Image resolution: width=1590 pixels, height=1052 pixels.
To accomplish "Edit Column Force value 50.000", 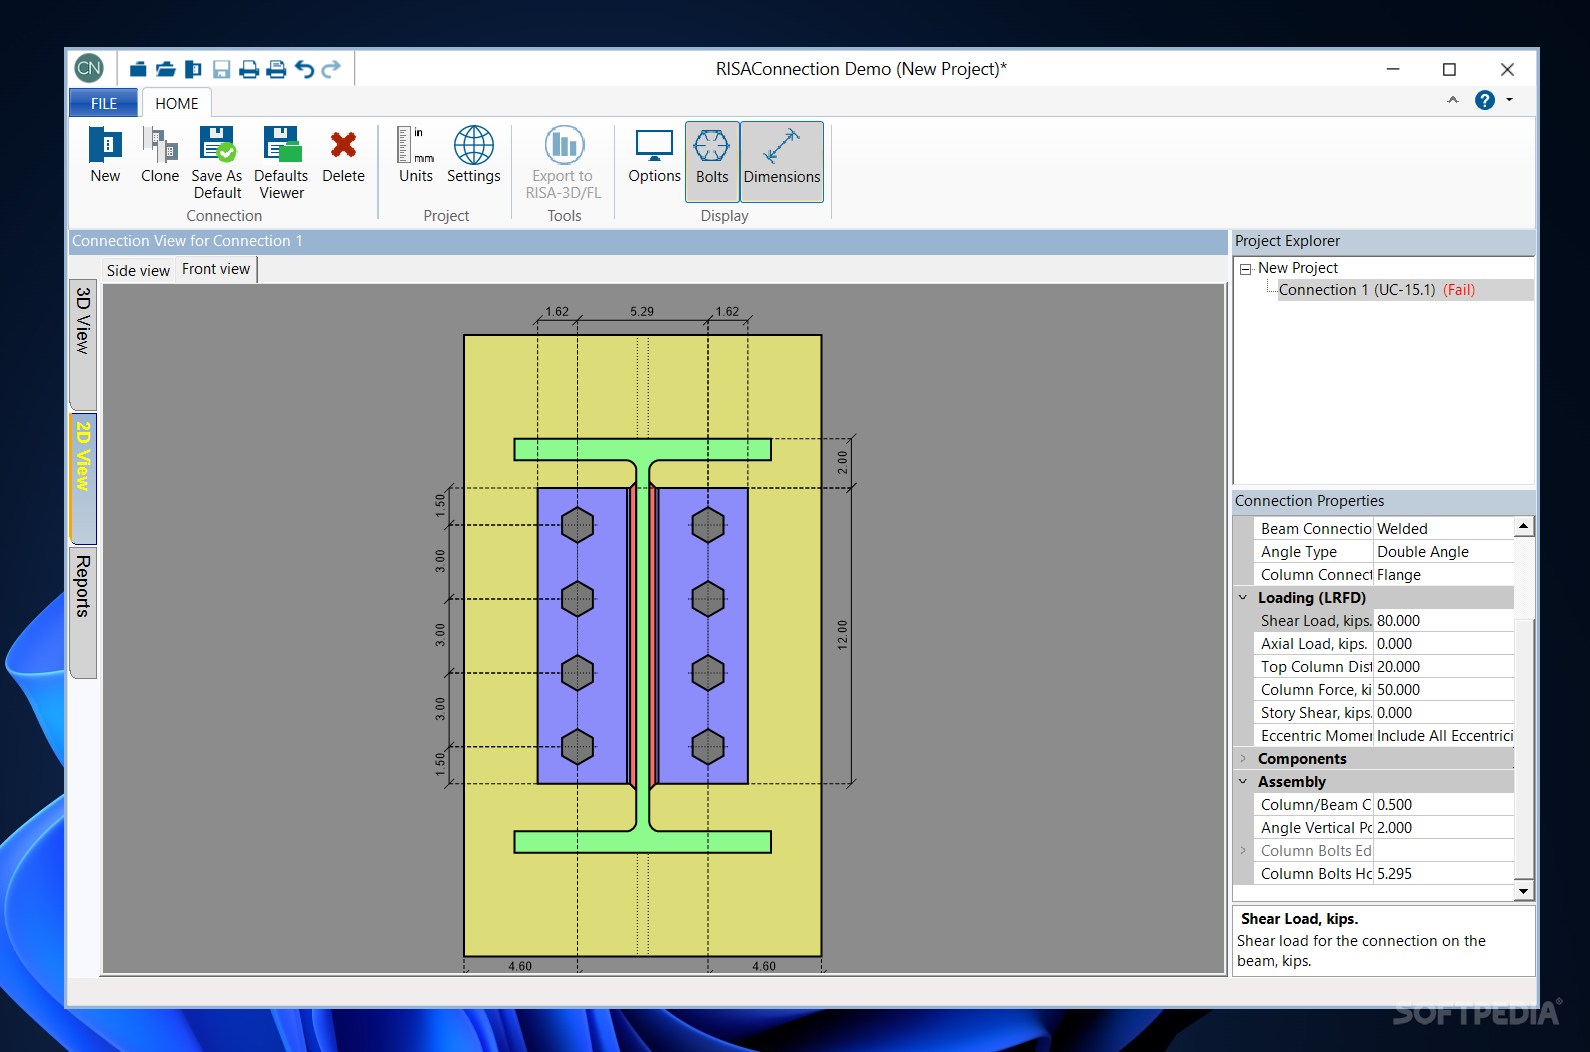I will click(1444, 689).
